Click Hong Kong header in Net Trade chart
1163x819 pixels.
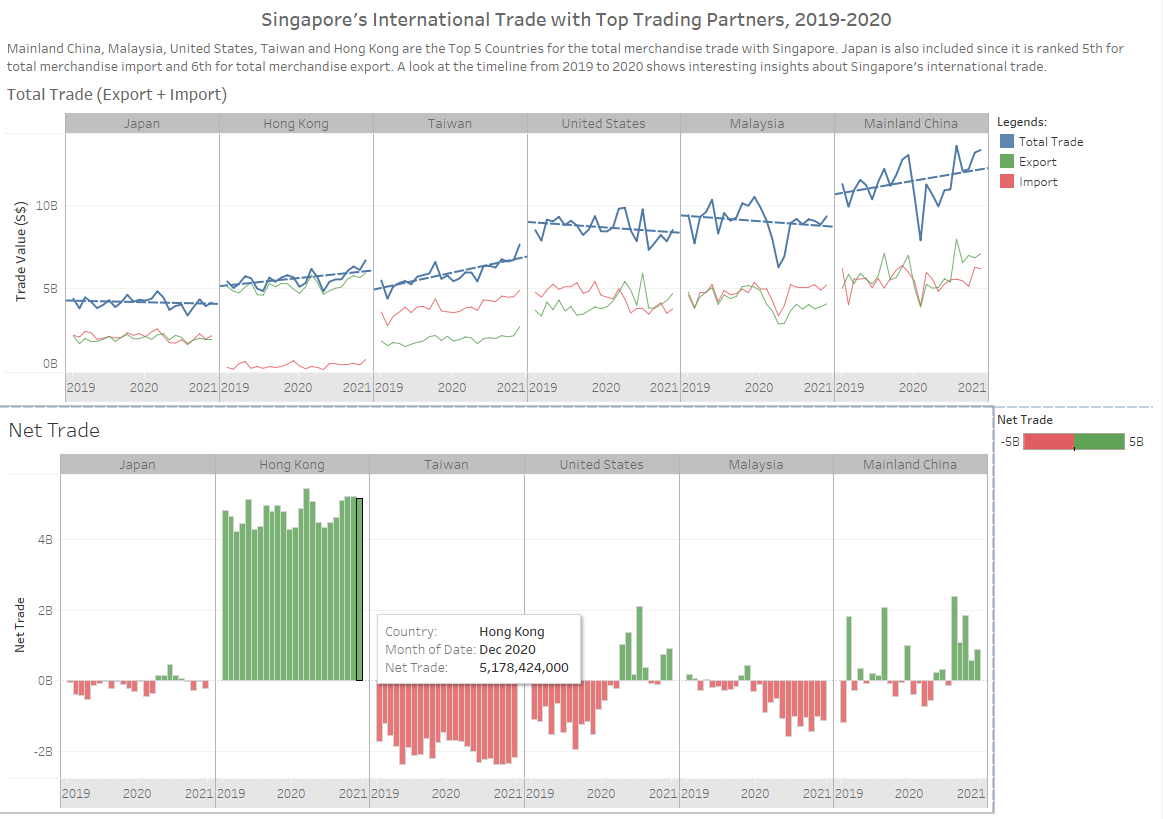point(291,465)
